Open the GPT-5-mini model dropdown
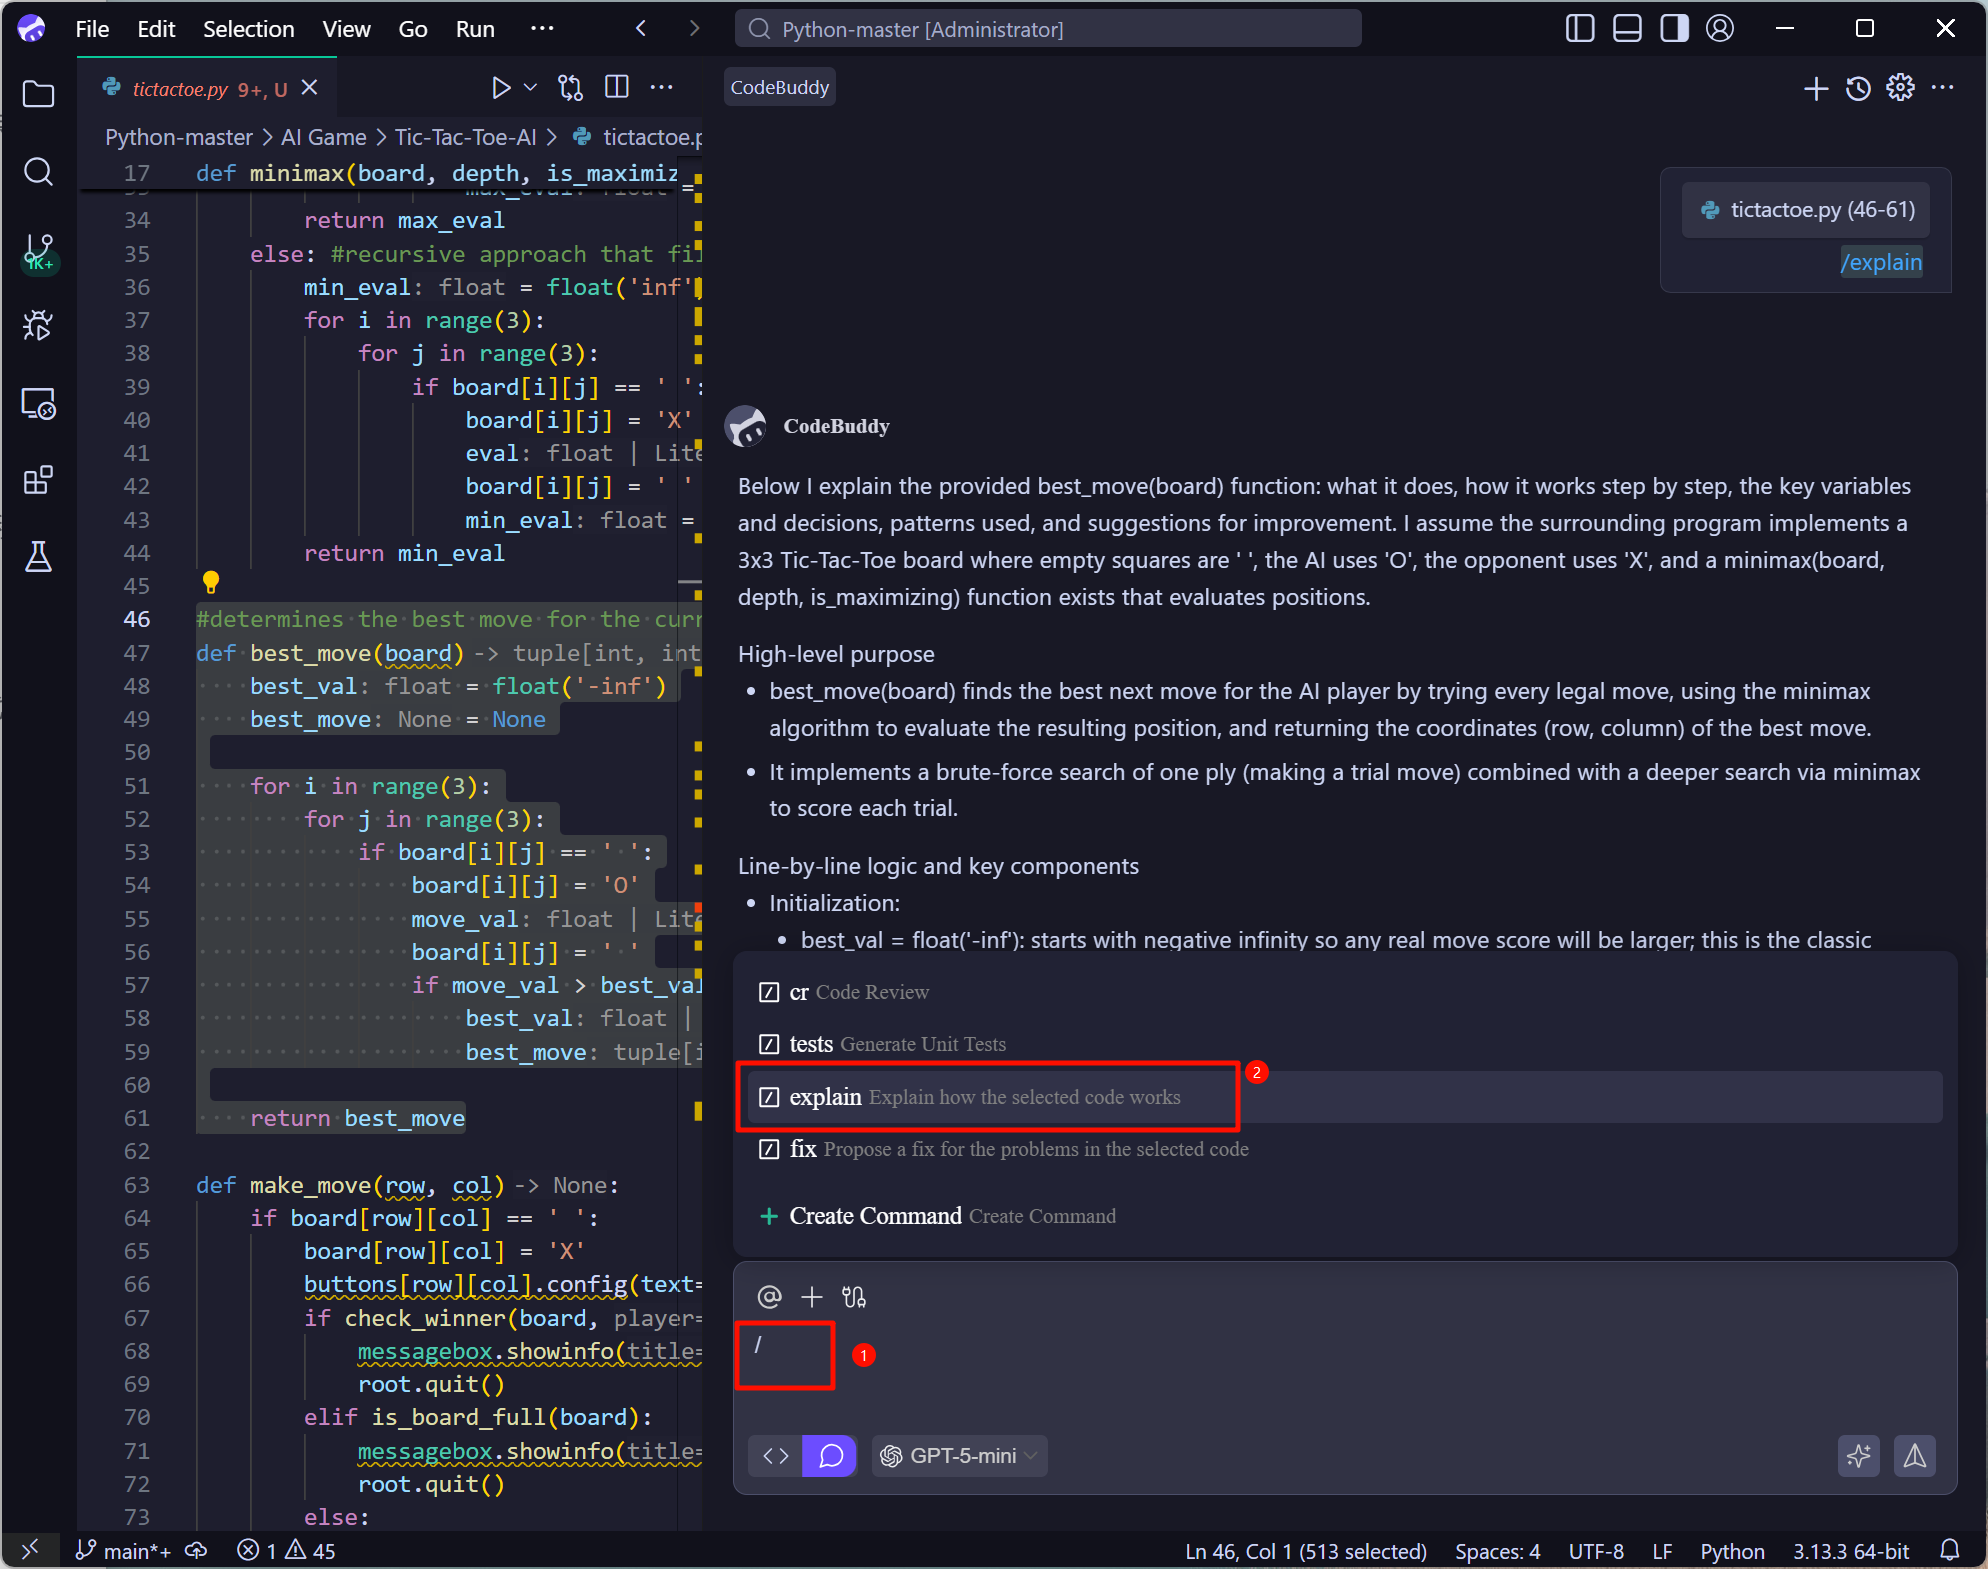Viewport: 1988px width, 1569px height. [x=960, y=1456]
